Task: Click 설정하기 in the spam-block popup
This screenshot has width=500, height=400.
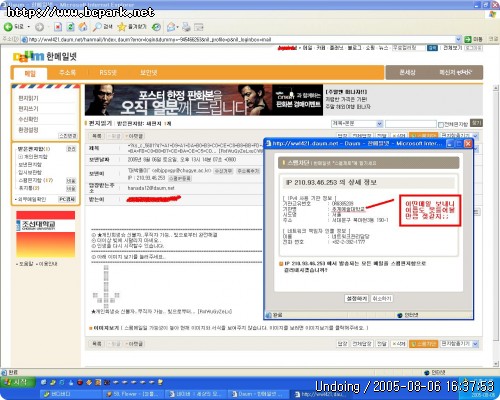Action: [356, 298]
